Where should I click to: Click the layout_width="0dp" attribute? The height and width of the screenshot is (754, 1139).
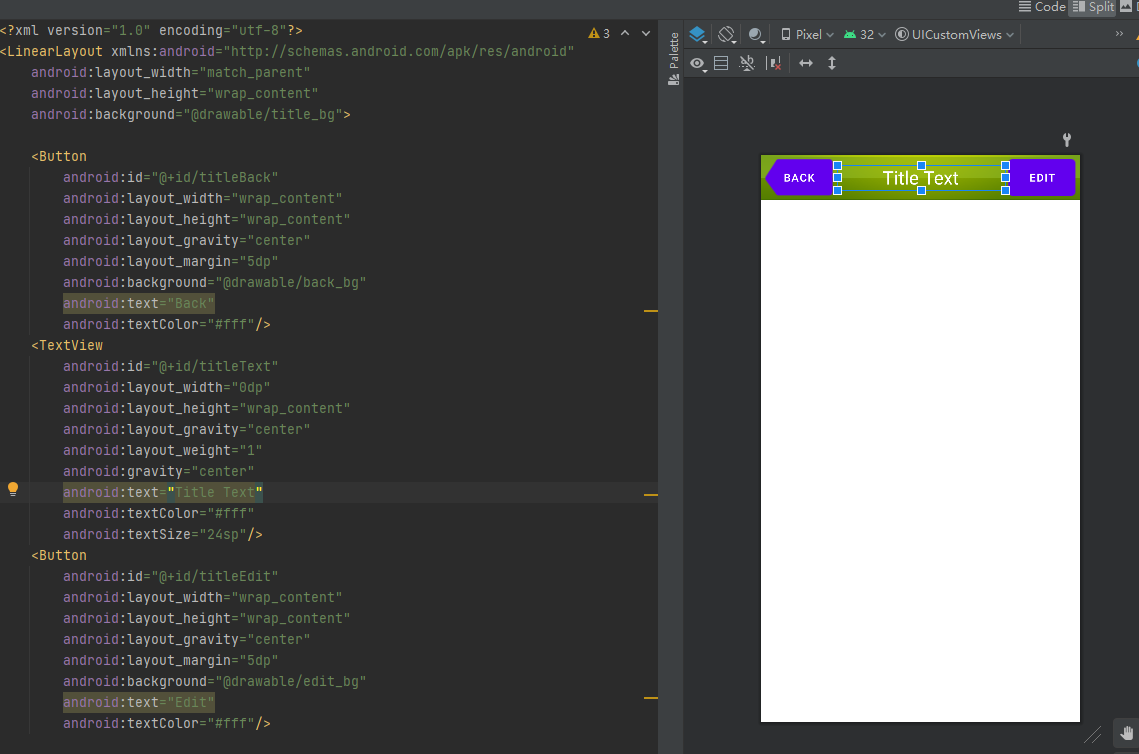pos(166,388)
